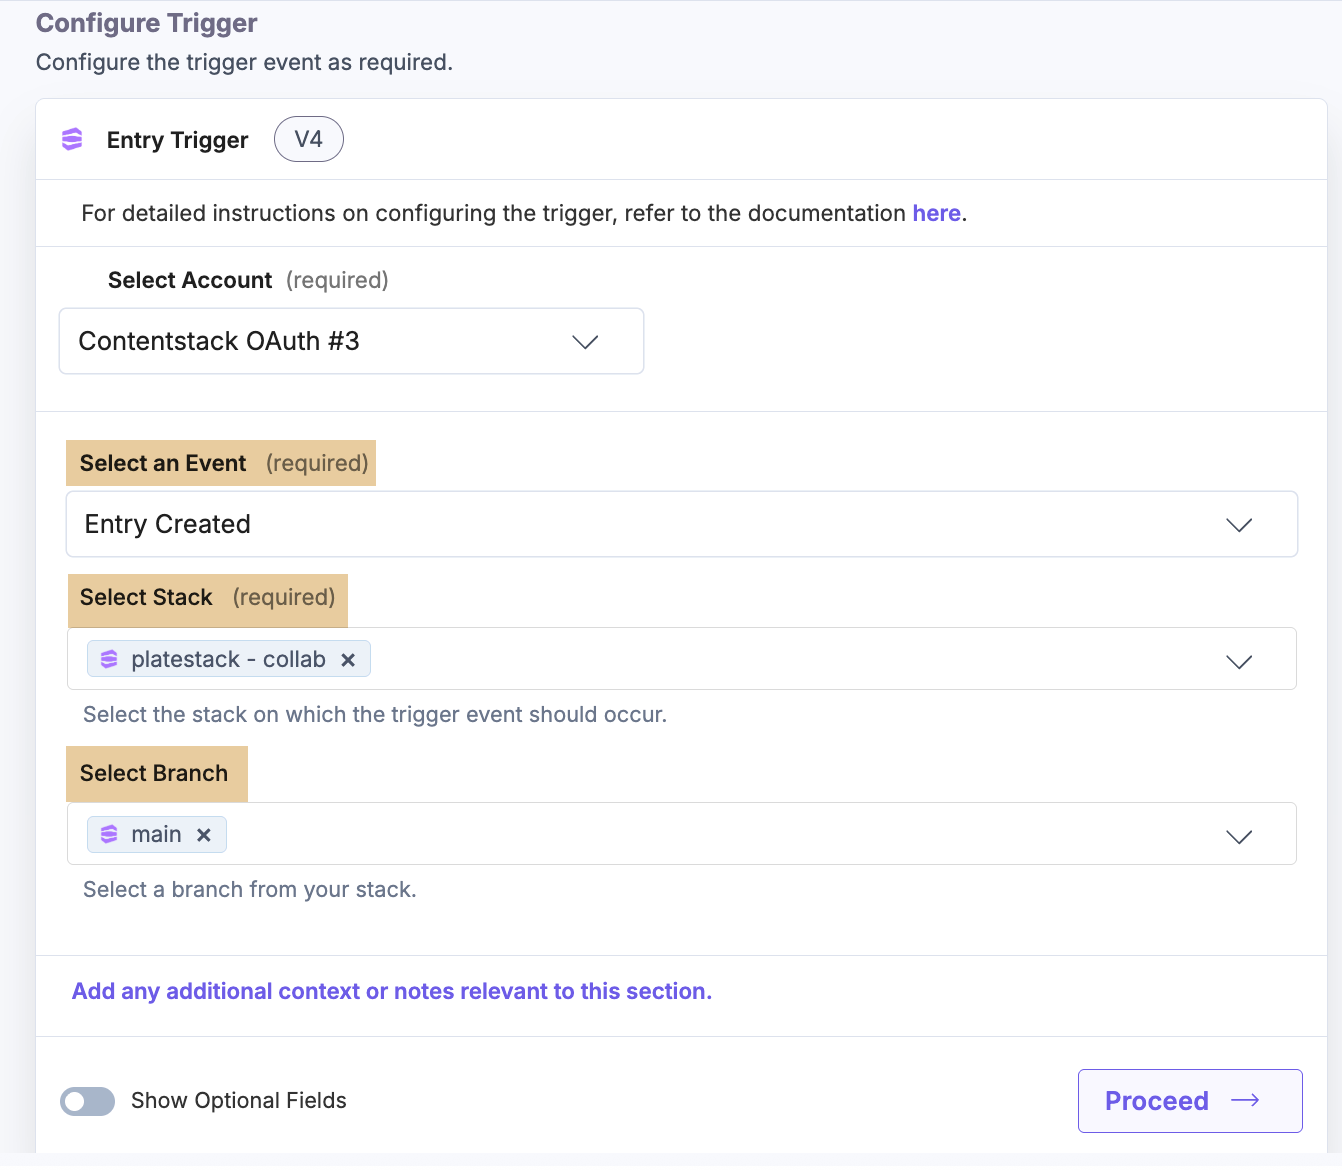1342x1170 pixels.
Task: Toggle Show Optional Fields switch
Action: click(x=88, y=1101)
